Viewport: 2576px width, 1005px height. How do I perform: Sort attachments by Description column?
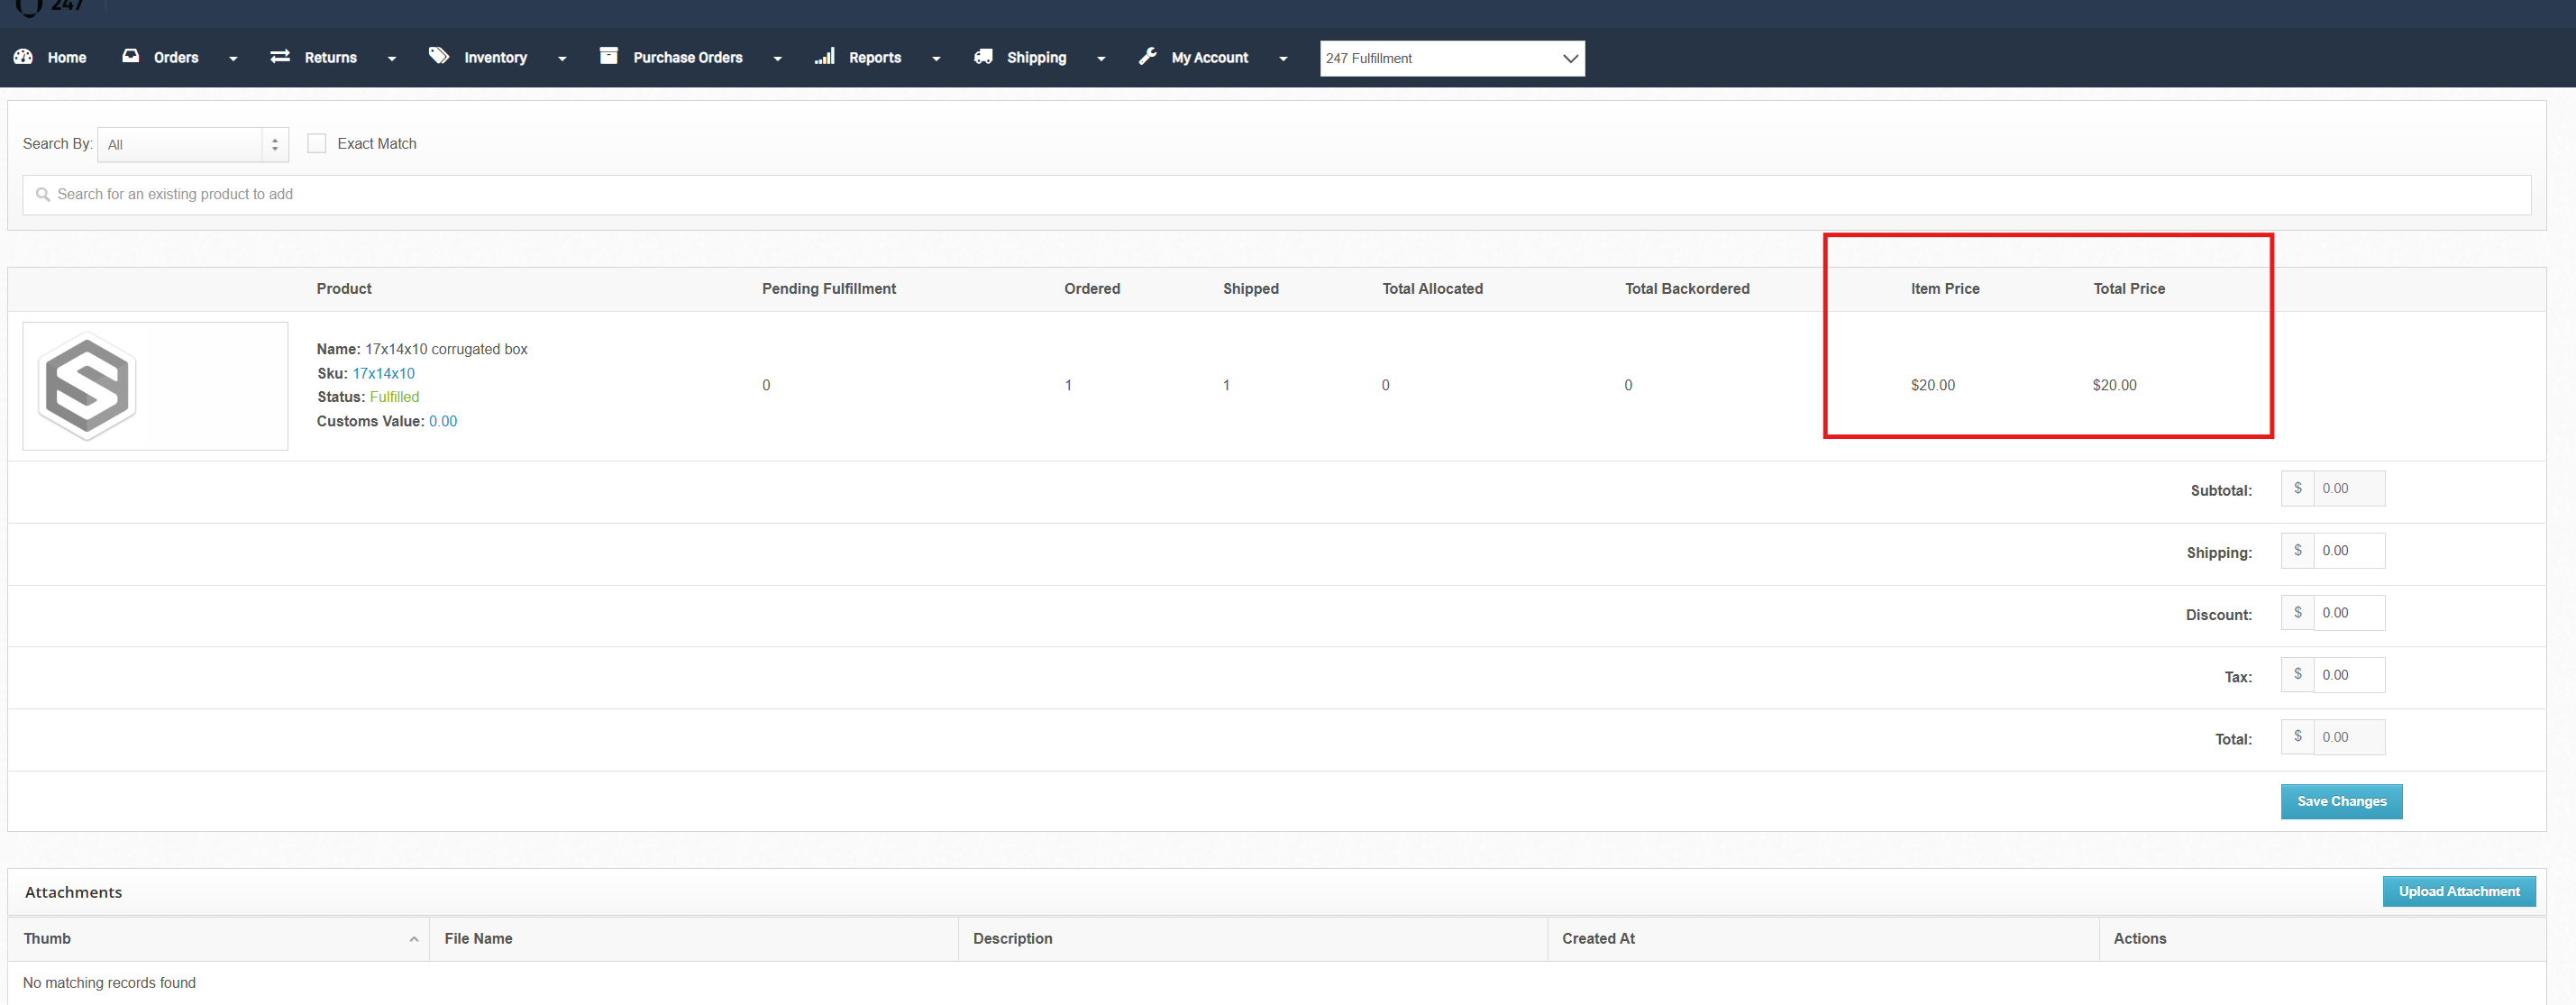pyautogui.click(x=1253, y=940)
